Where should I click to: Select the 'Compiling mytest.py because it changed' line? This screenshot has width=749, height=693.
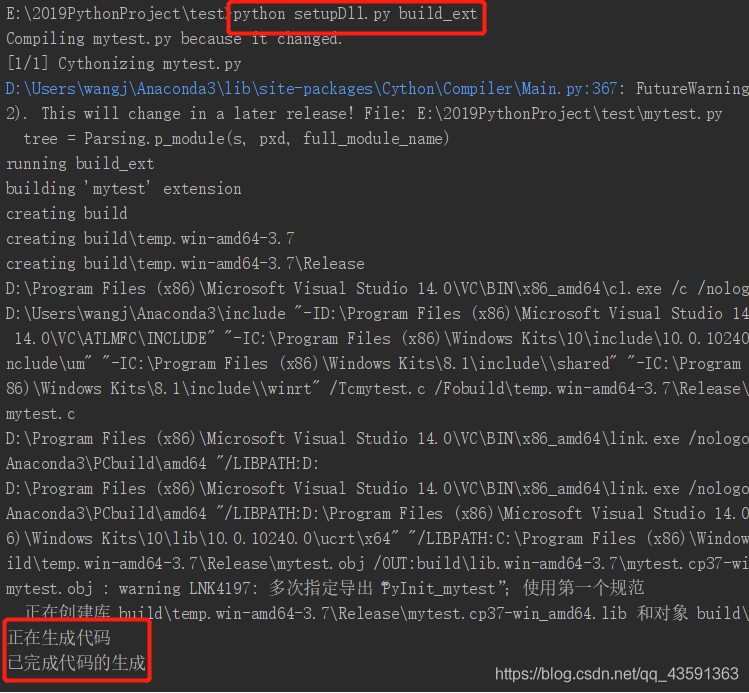tap(174, 39)
